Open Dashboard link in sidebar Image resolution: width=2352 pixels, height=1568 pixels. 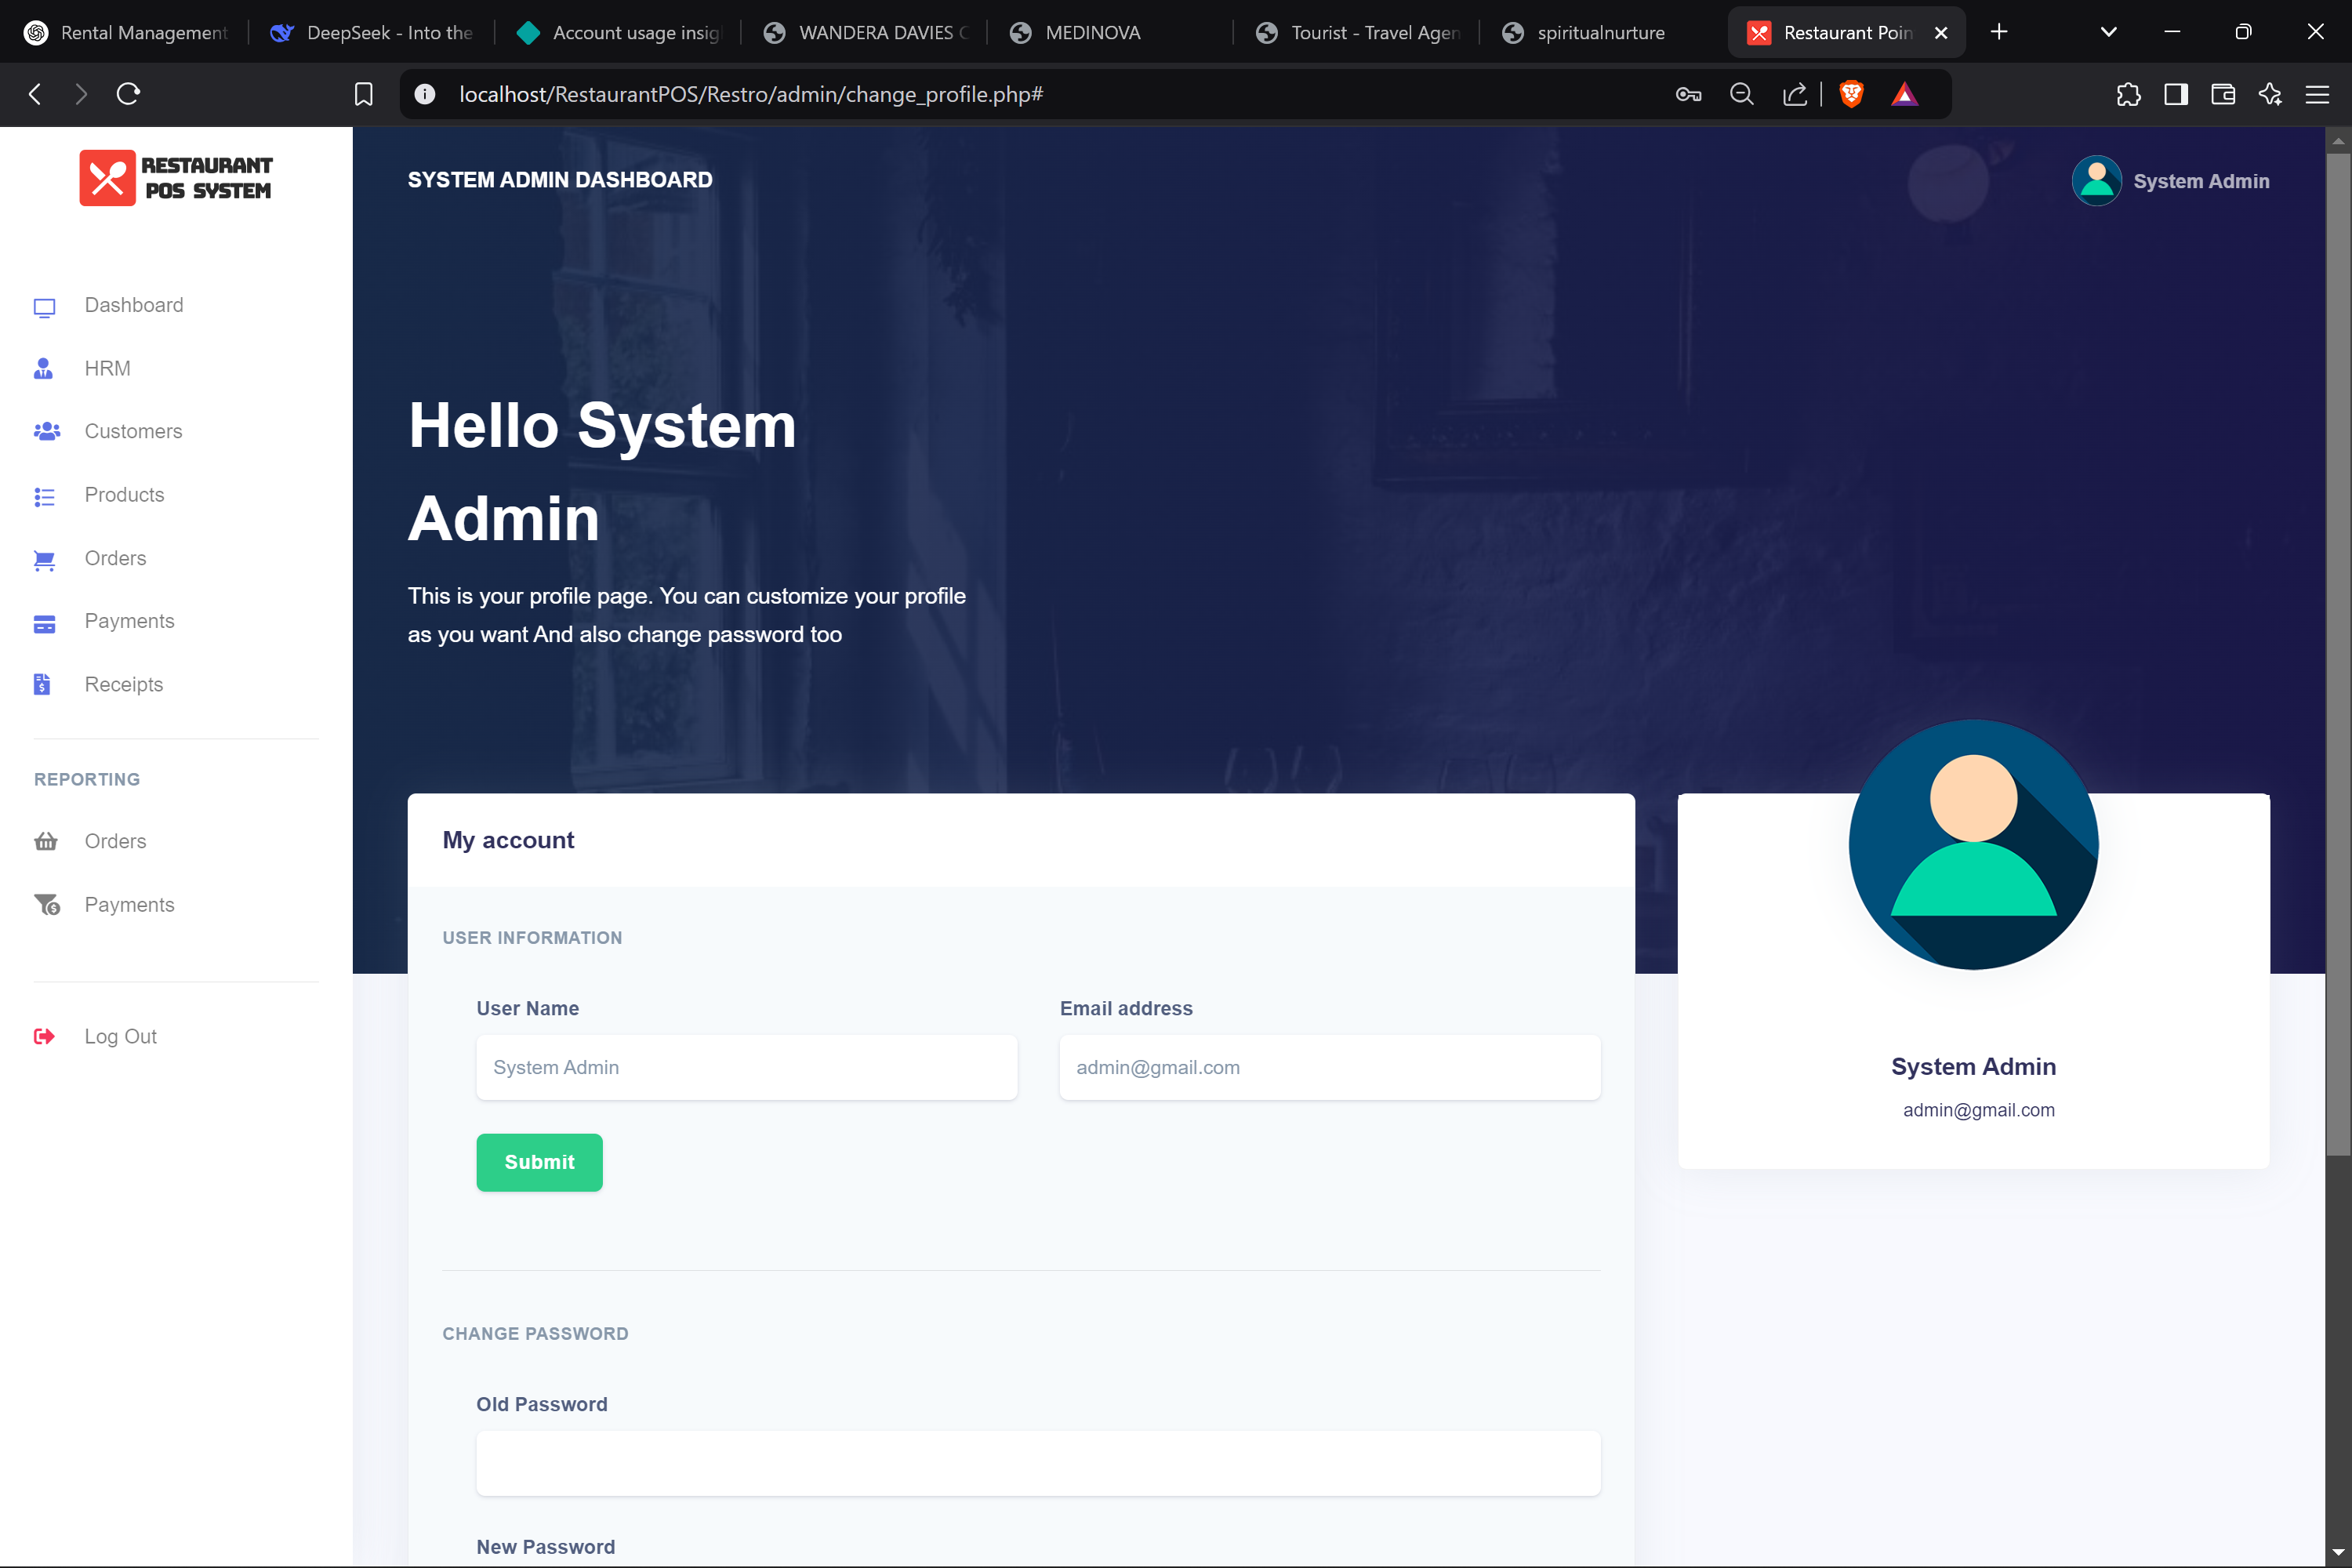pyautogui.click(x=134, y=305)
